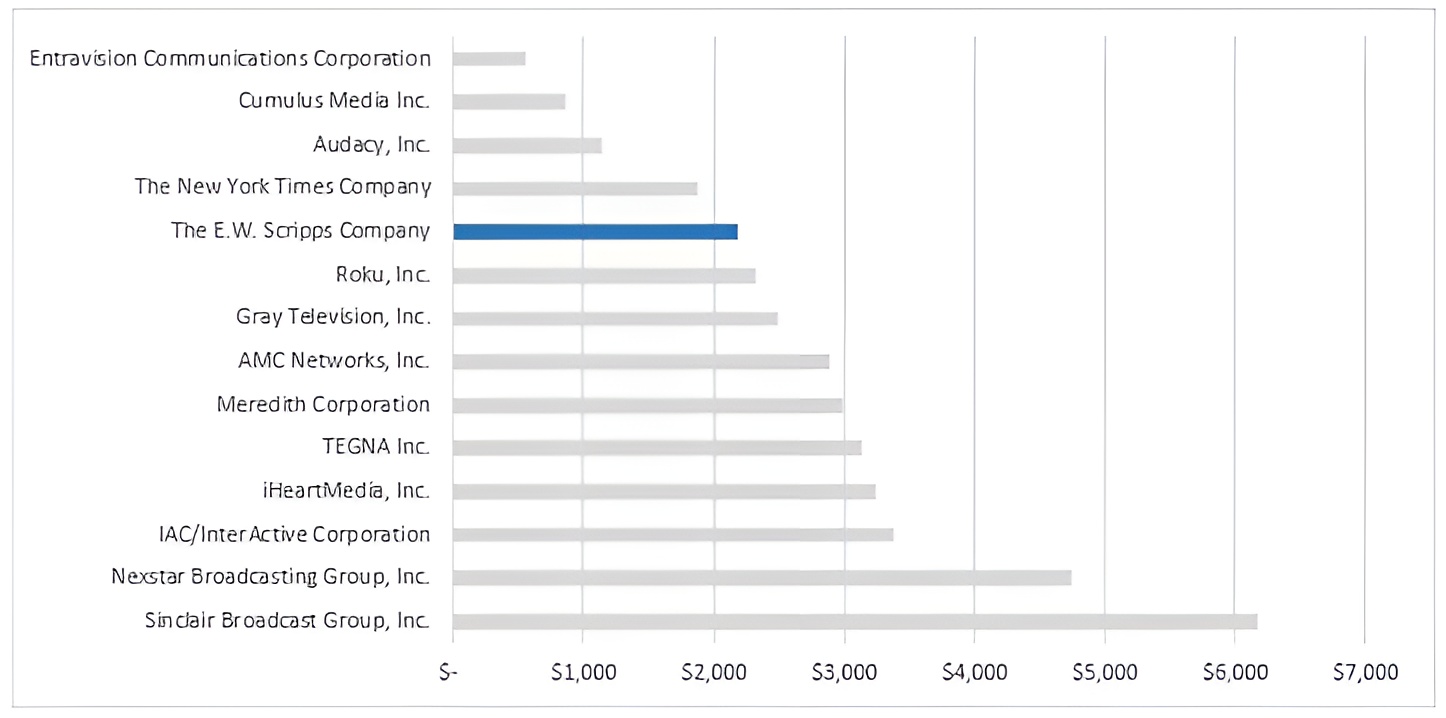Select the Audacy, Inc. bar

[527, 145]
